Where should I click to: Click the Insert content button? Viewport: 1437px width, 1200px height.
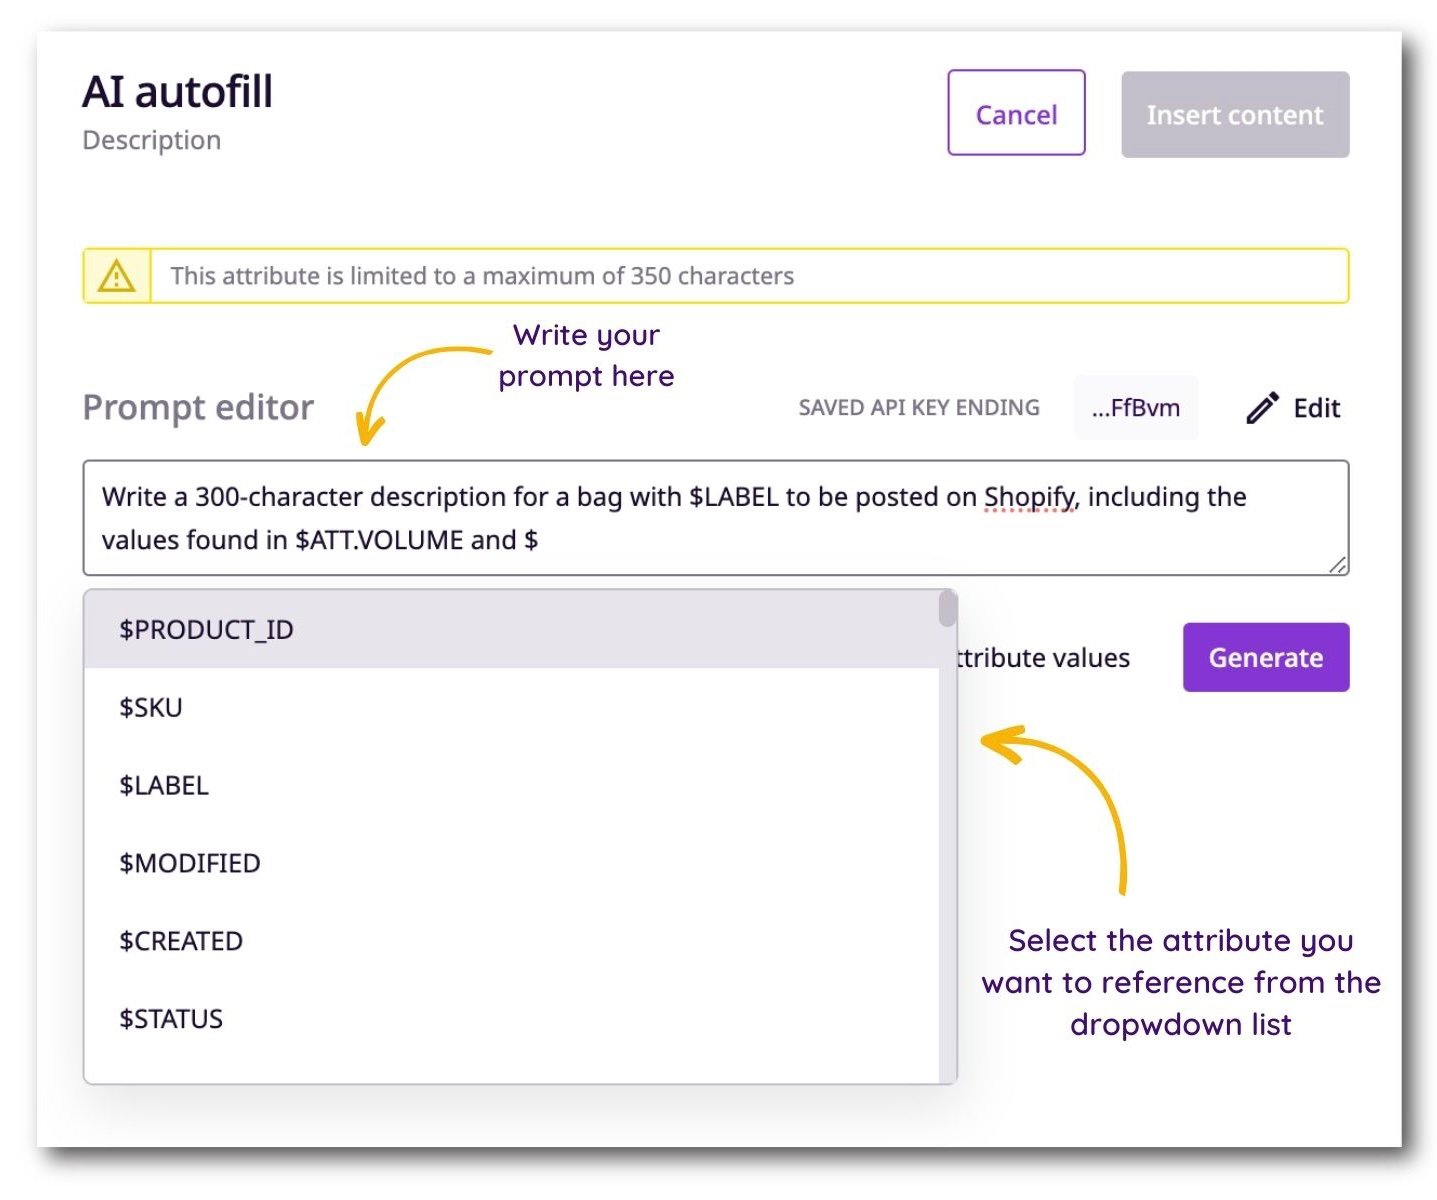[1234, 114]
